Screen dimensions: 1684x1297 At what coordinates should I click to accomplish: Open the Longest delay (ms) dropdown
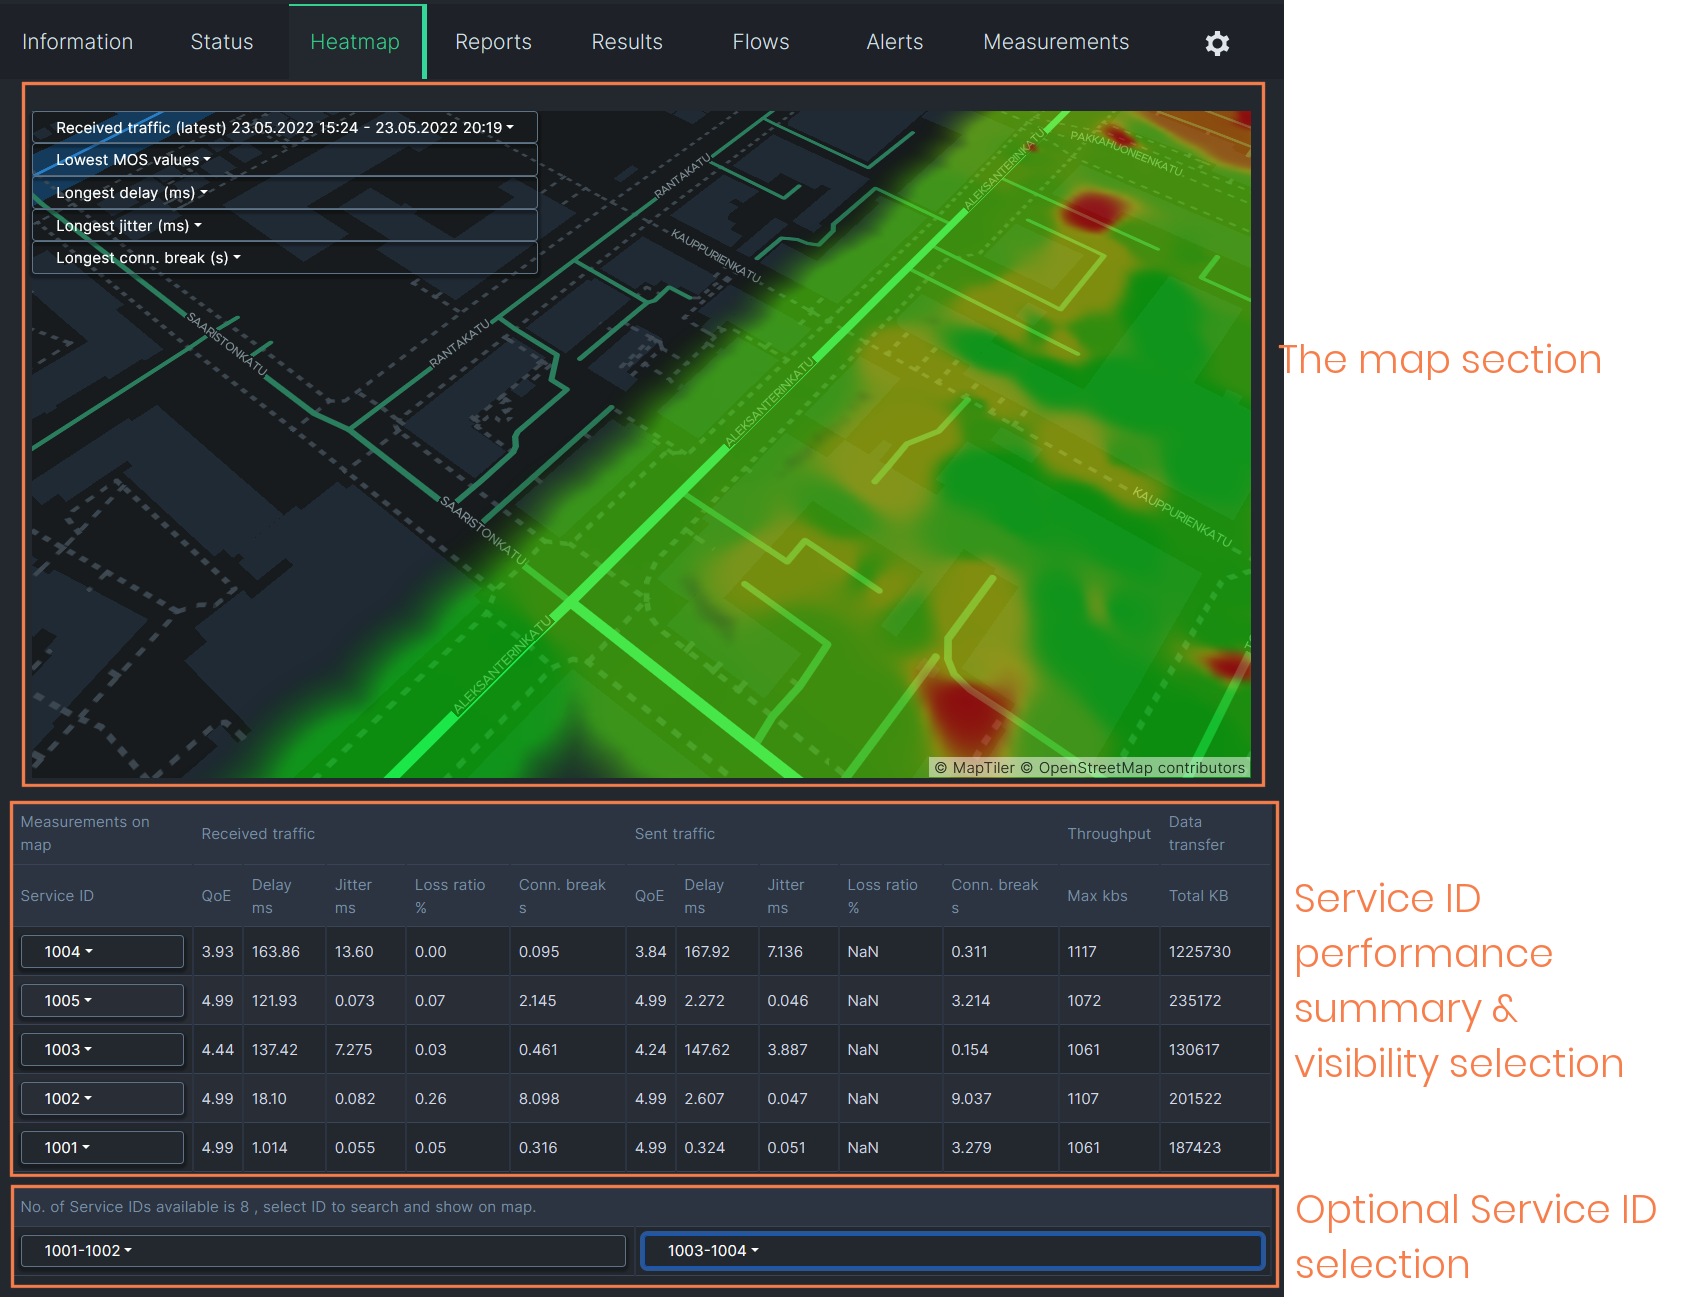[x=131, y=193]
